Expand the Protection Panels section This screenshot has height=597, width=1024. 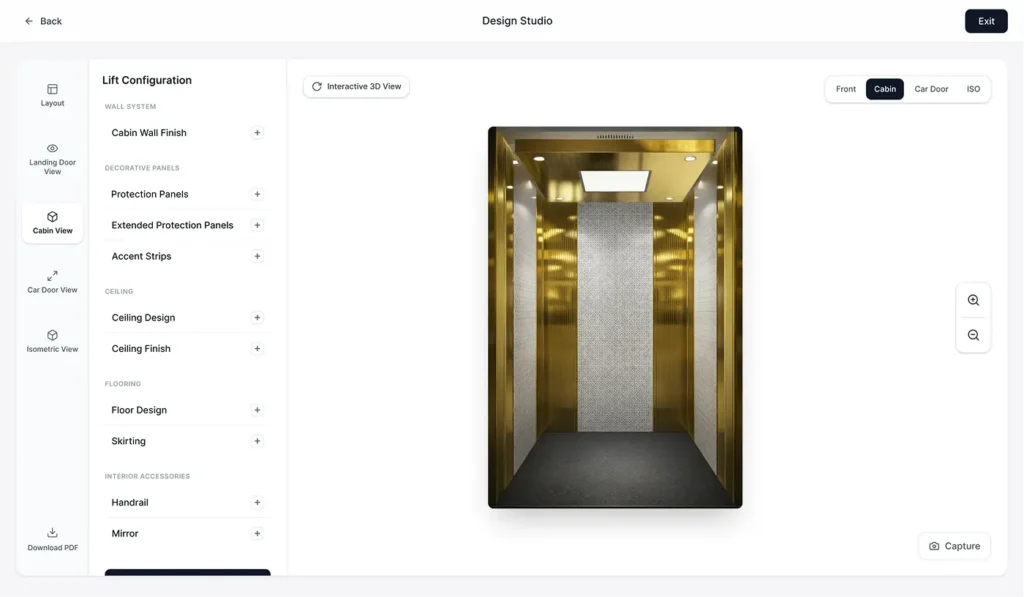click(x=257, y=194)
